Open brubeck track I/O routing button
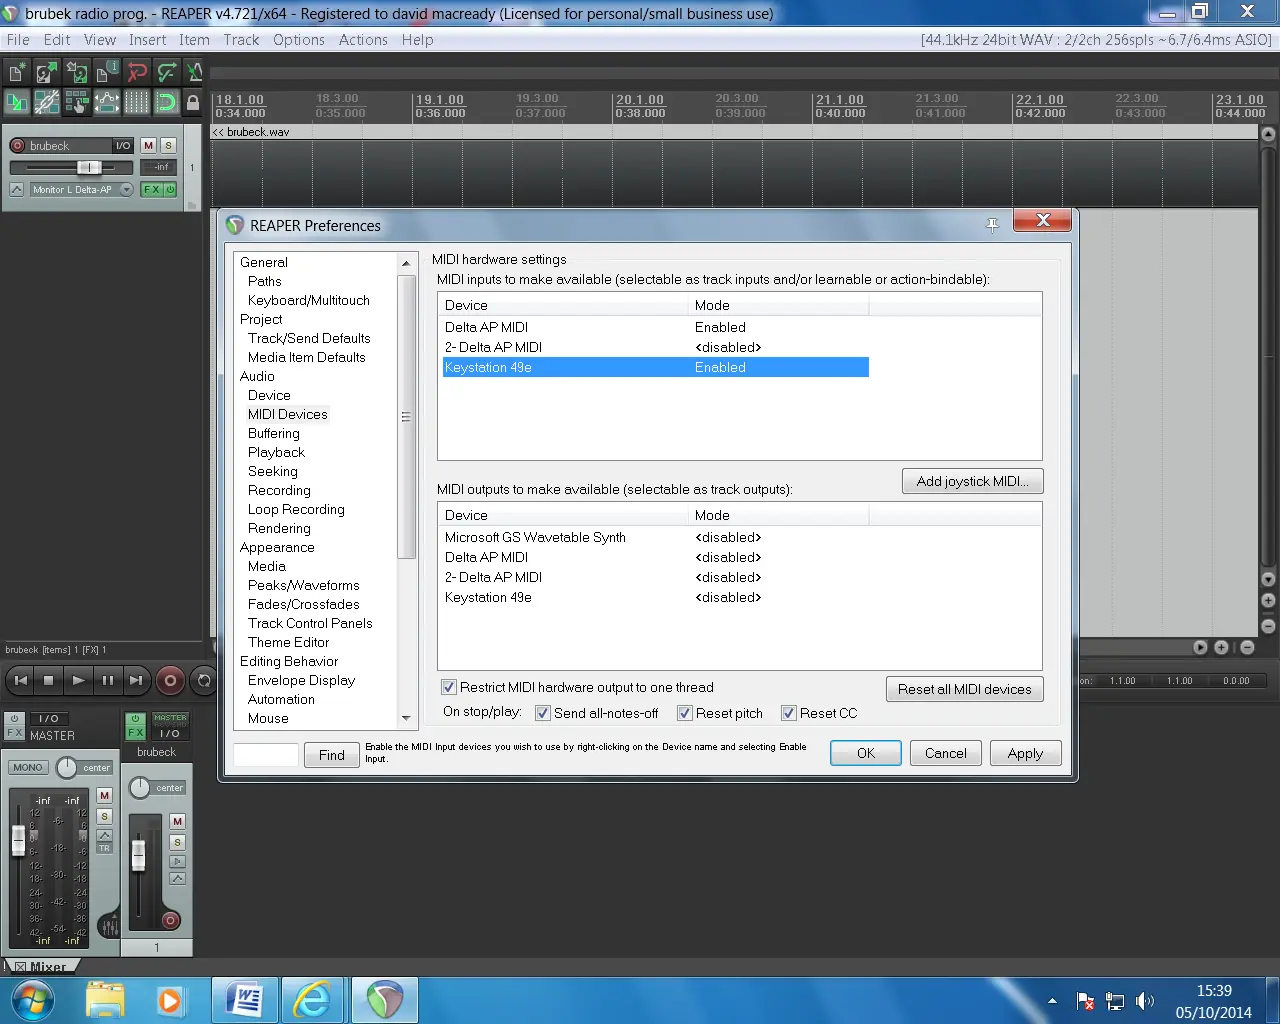This screenshot has width=1280, height=1024. (x=123, y=146)
